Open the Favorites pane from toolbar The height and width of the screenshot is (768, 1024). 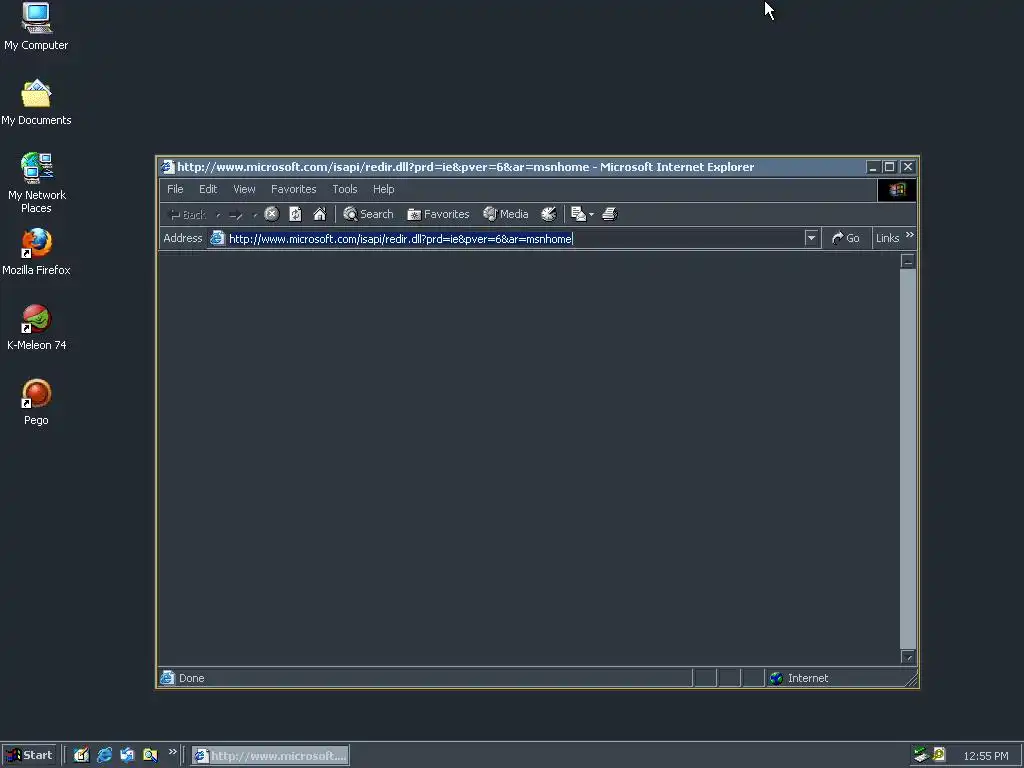pyautogui.click(x=438, y=214)
